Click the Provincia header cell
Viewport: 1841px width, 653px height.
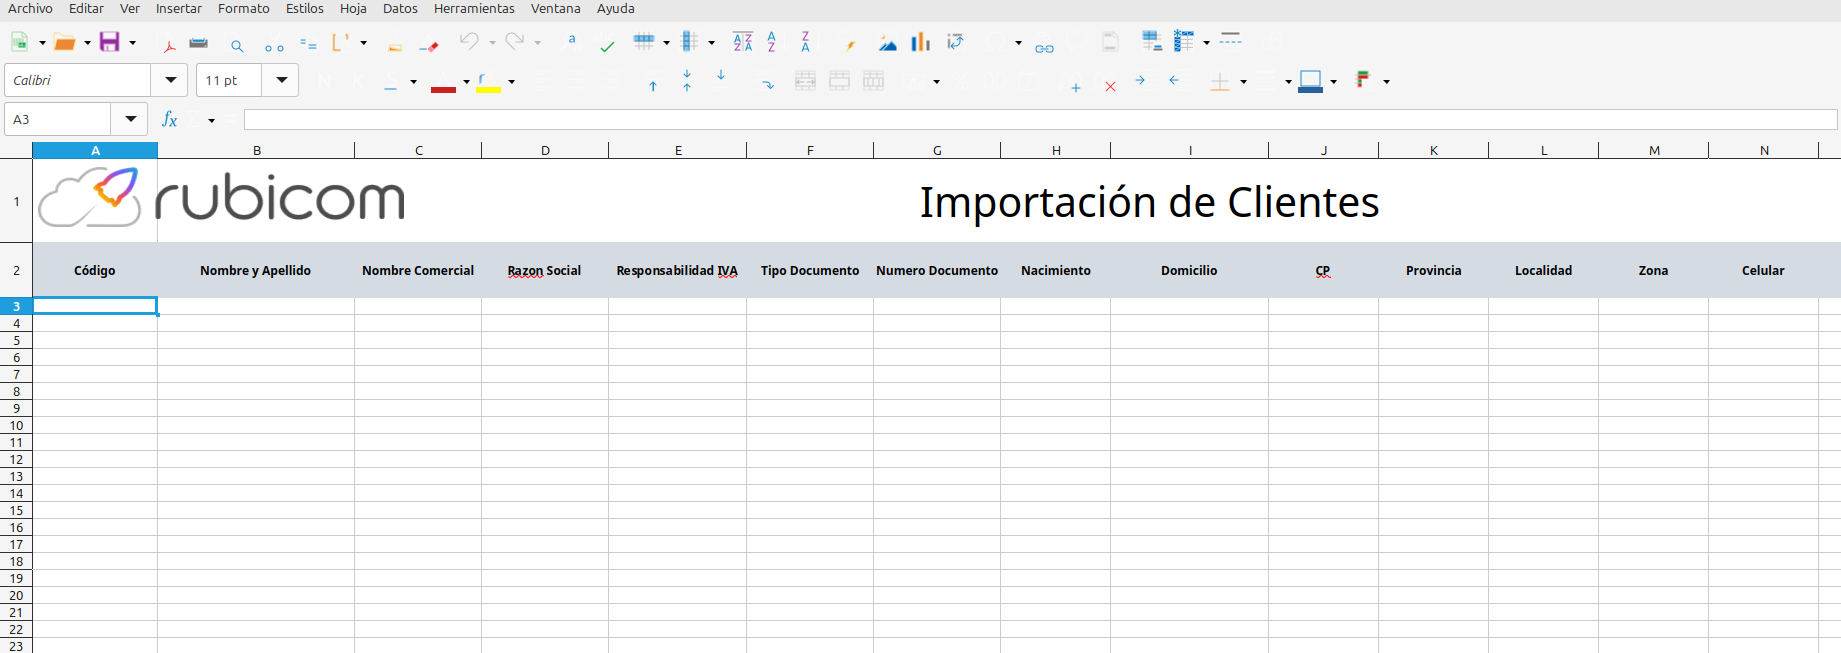coord(1433,270)
